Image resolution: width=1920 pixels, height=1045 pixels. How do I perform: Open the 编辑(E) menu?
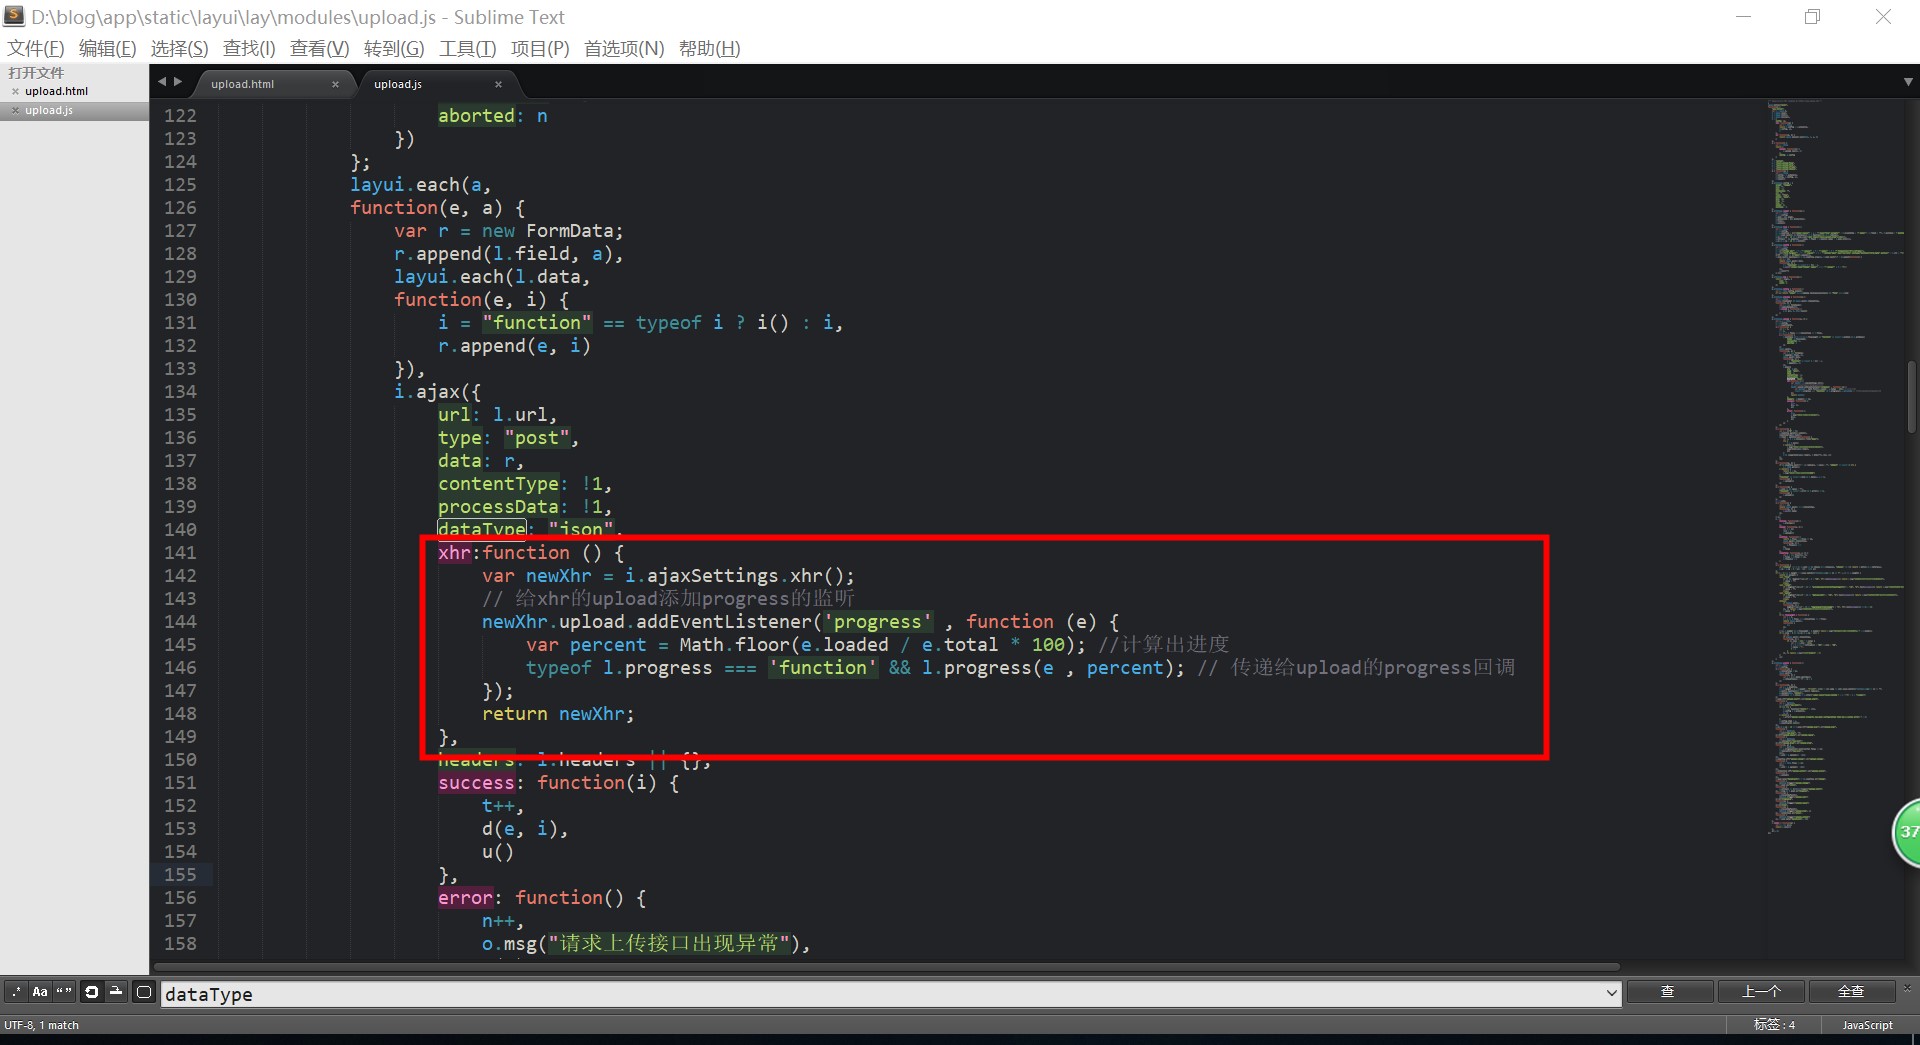107,49
